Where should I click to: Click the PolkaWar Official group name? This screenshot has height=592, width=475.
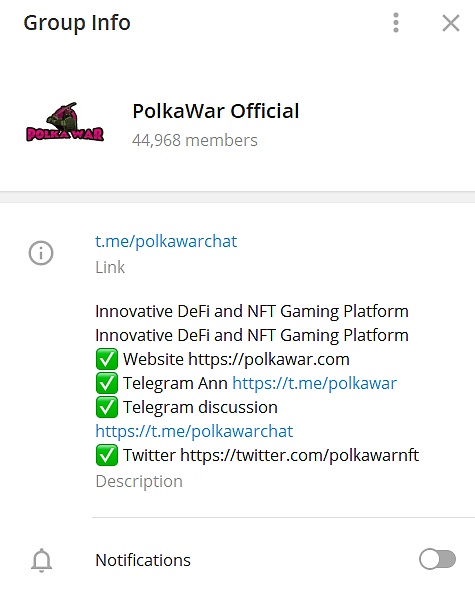click(216, 111)
